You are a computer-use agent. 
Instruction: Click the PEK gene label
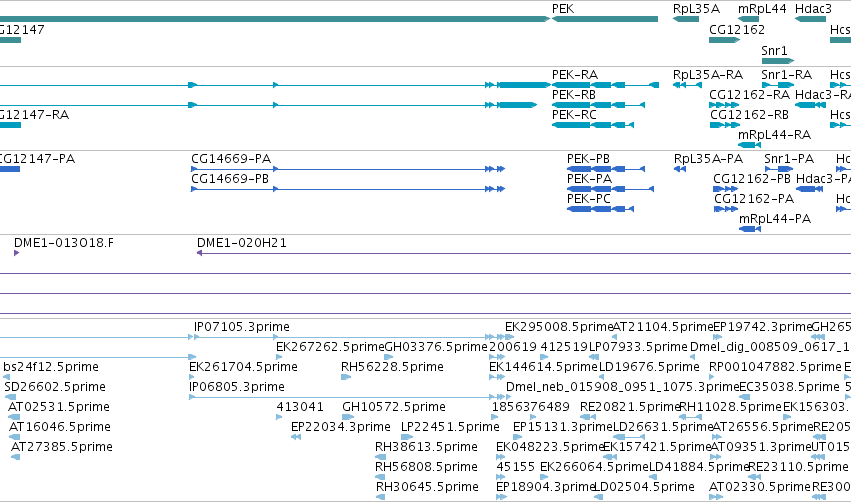click(563, 9)
